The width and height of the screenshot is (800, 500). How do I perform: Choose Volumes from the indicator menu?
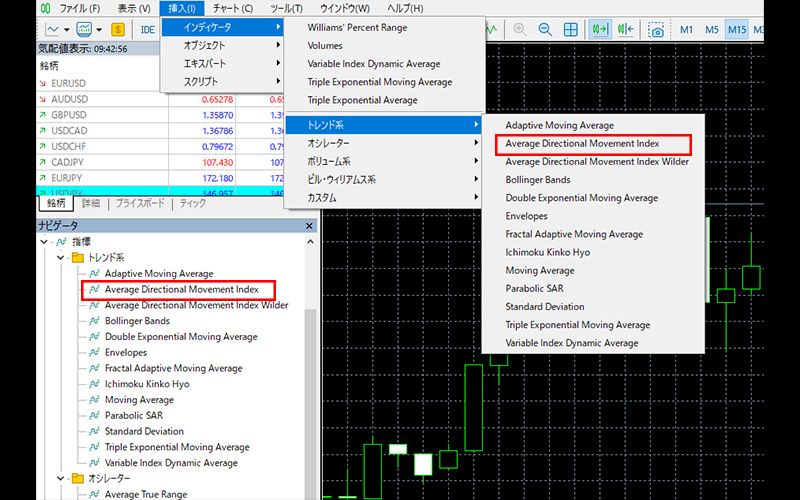click(x=325, y=45)
